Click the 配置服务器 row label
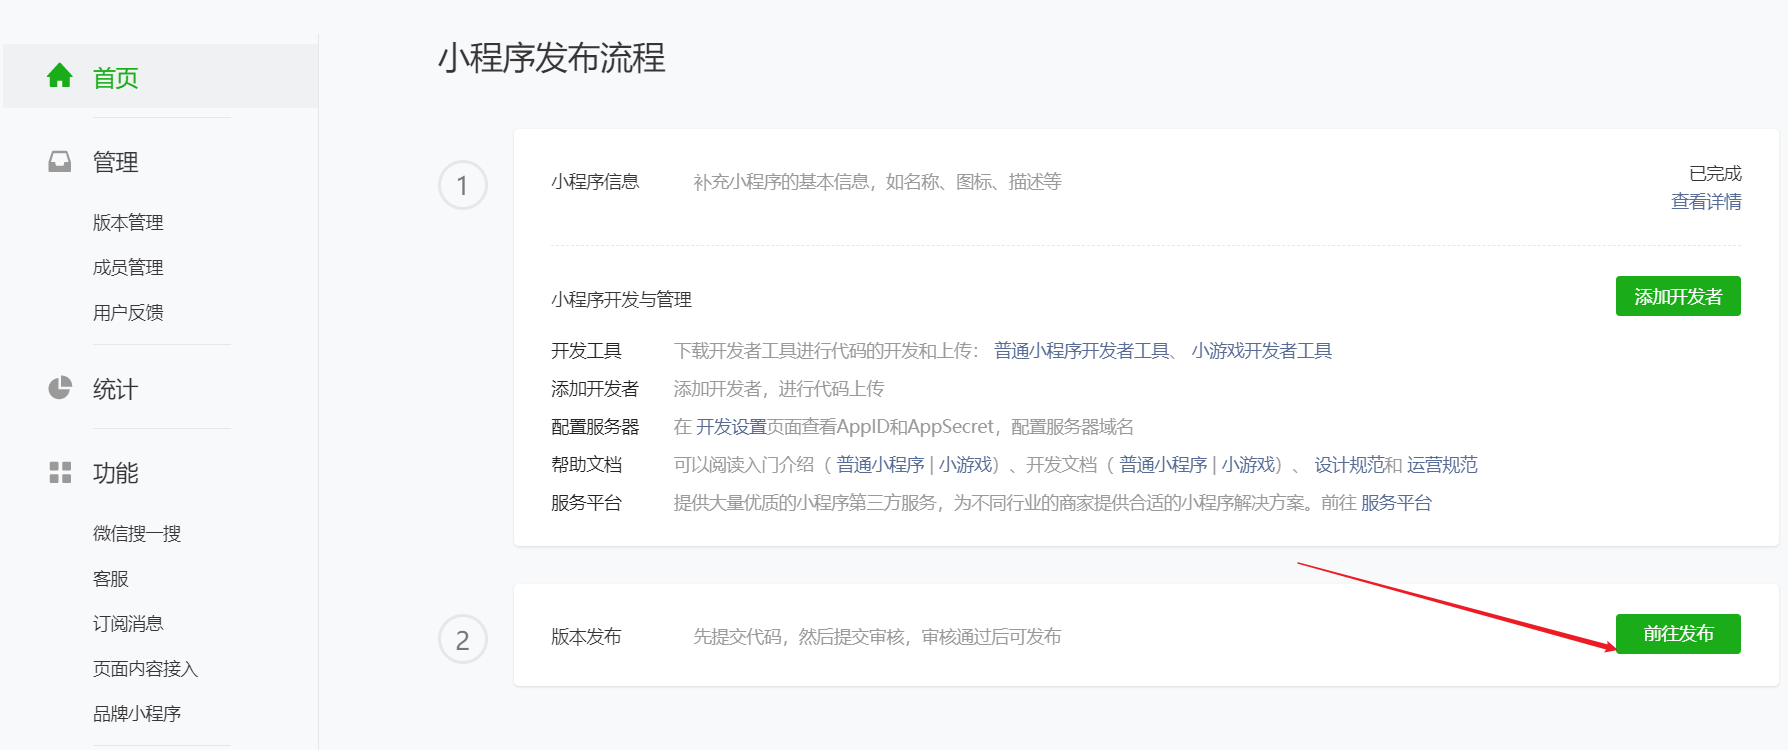1788x750 pixels. [x=595, y=426]
